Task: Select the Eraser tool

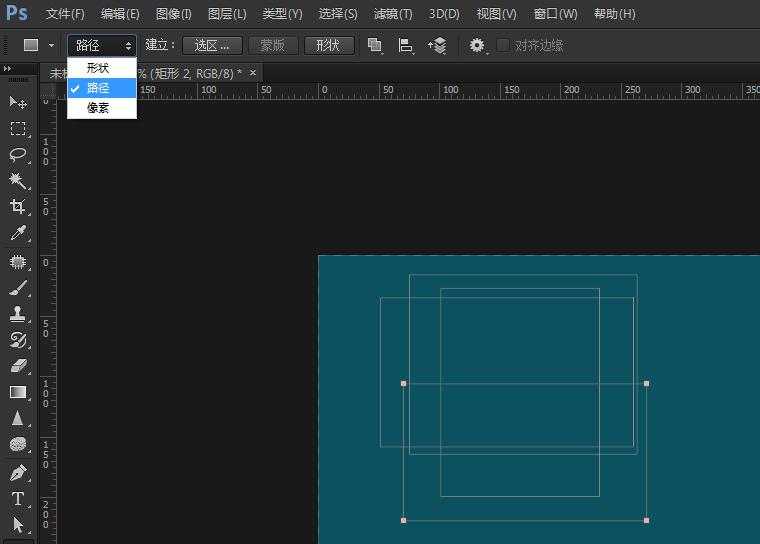Action: click(18, 366)
